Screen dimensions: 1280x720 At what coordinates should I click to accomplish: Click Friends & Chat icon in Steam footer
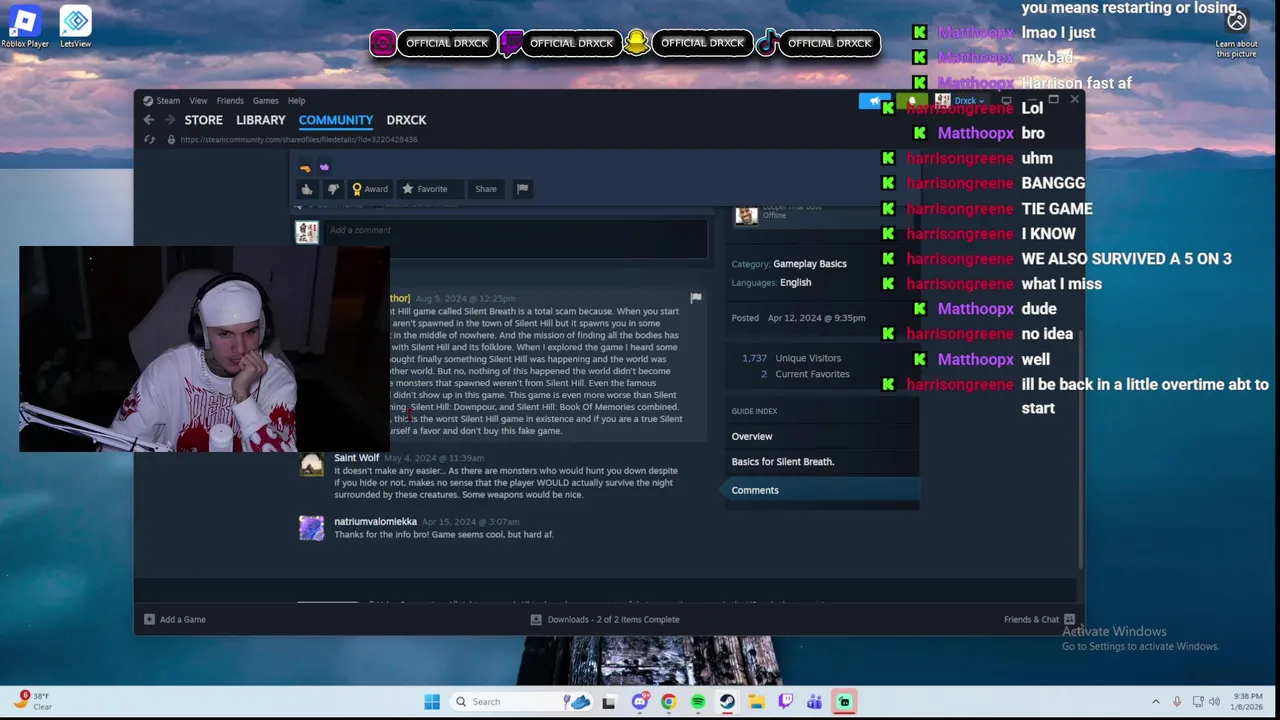click(x=1070, y=620)
